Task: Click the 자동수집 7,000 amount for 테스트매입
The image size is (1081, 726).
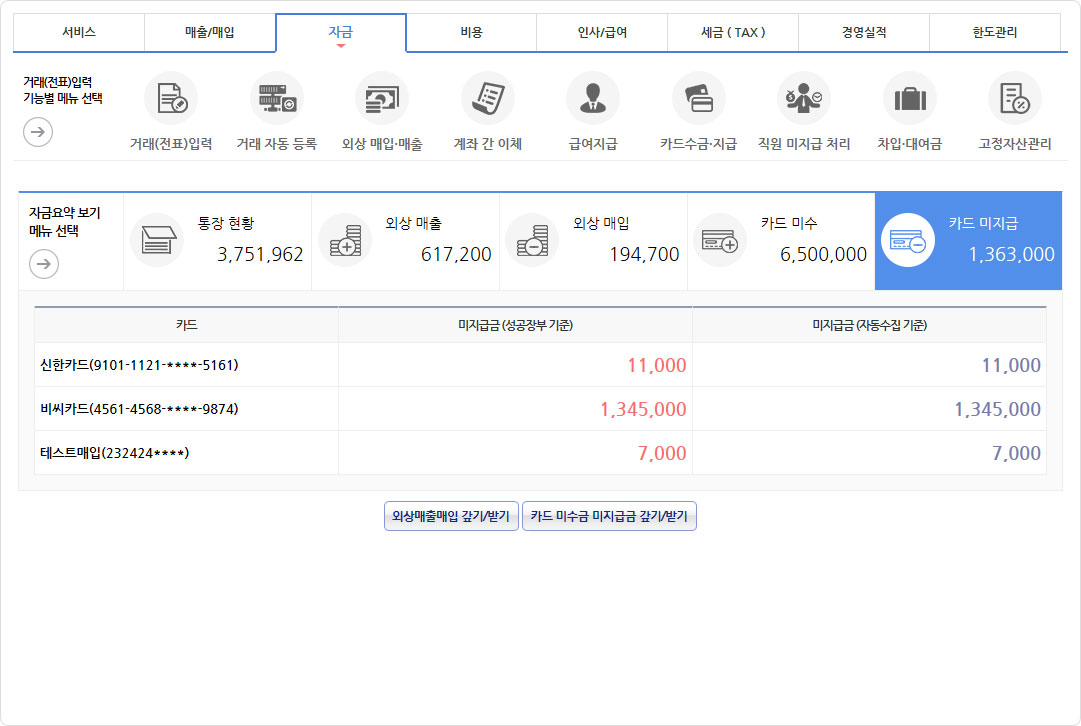Action: click(1016, 454)
